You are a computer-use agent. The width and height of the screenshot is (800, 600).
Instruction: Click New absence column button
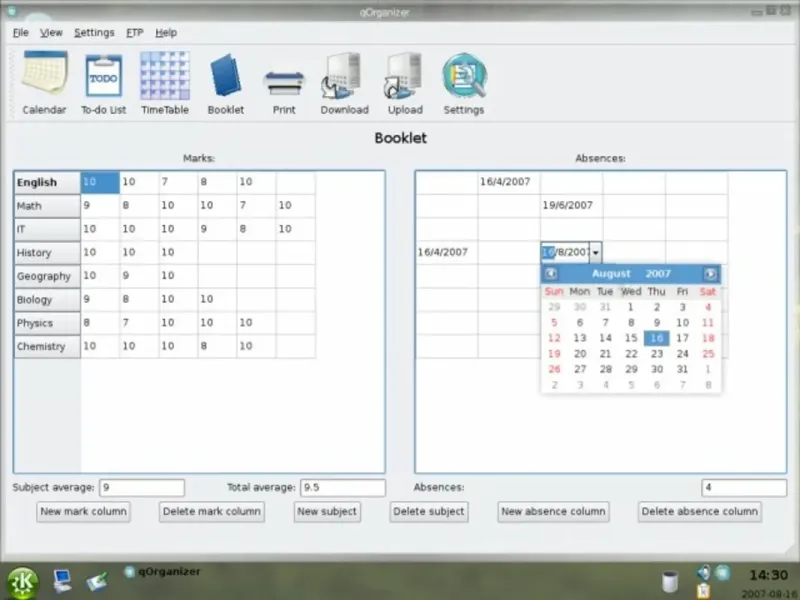pyautogui.click(x=554, y=512)
